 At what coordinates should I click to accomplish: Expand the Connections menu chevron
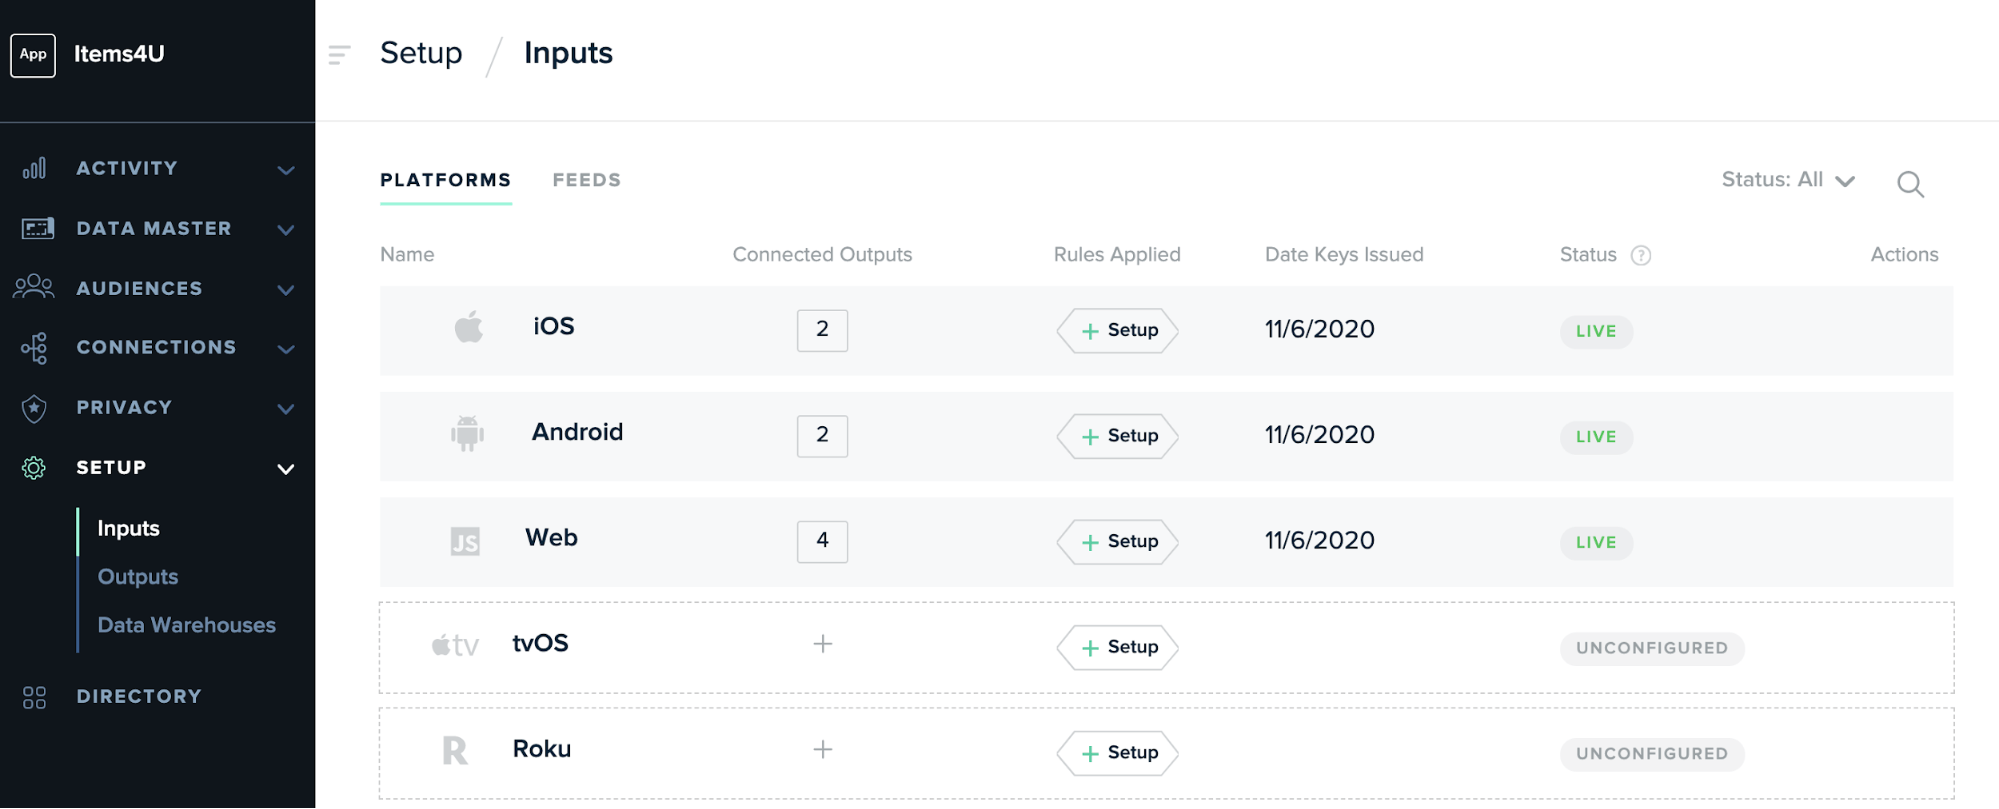[286, 349]
